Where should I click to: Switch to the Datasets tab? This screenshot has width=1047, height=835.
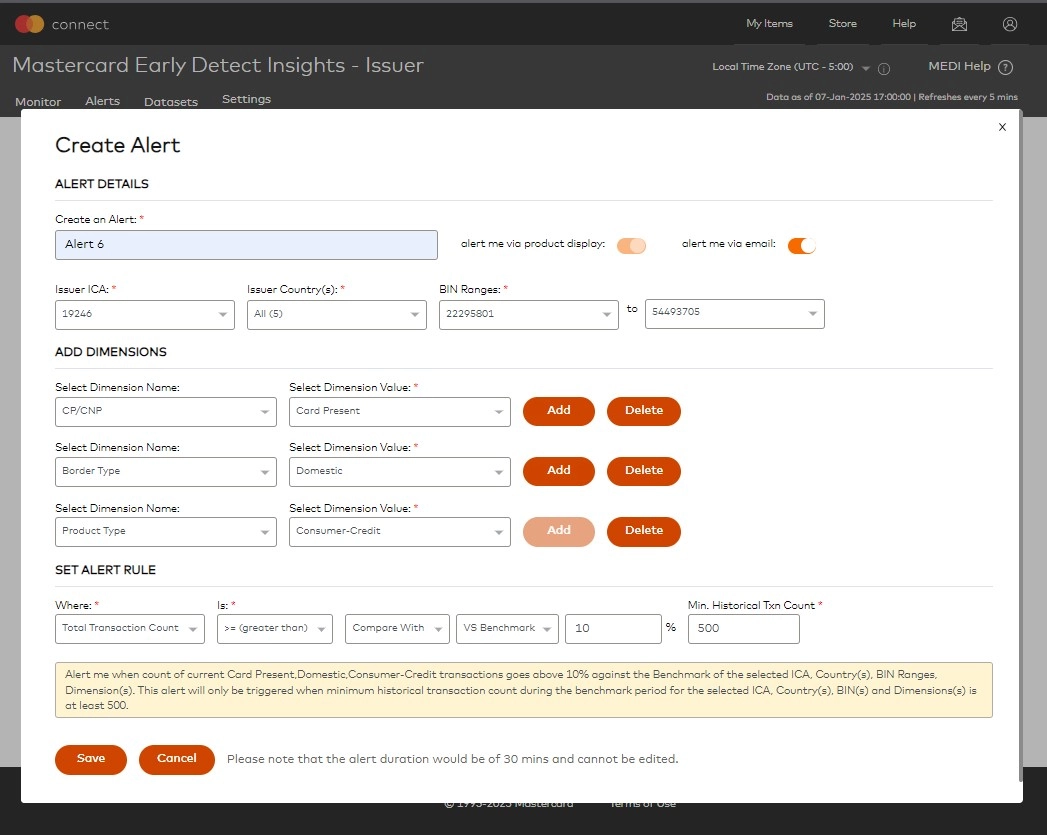pyautogui.click(x=169, y=101)
